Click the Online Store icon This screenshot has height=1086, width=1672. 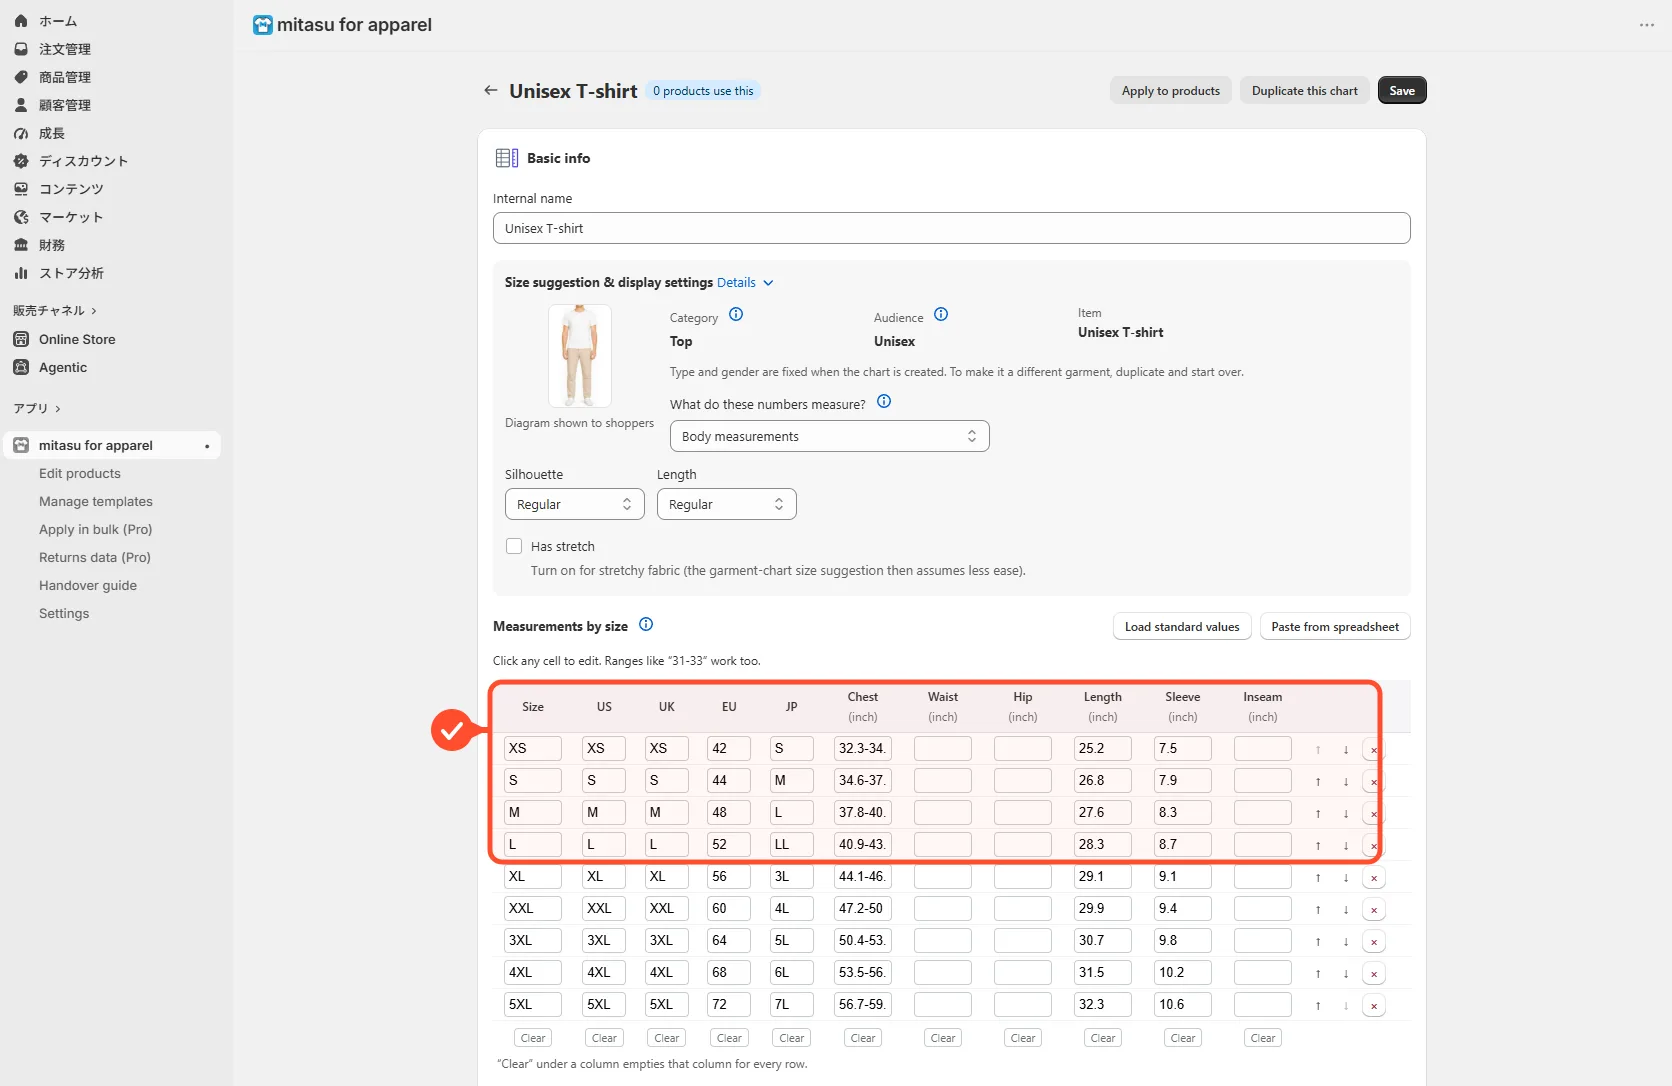click(21, 339)
